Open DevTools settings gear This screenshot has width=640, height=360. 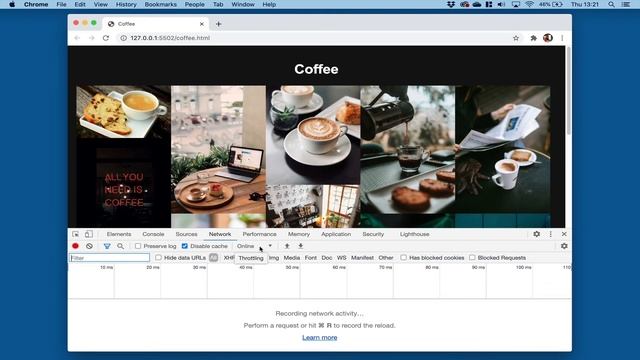(537, 234)
